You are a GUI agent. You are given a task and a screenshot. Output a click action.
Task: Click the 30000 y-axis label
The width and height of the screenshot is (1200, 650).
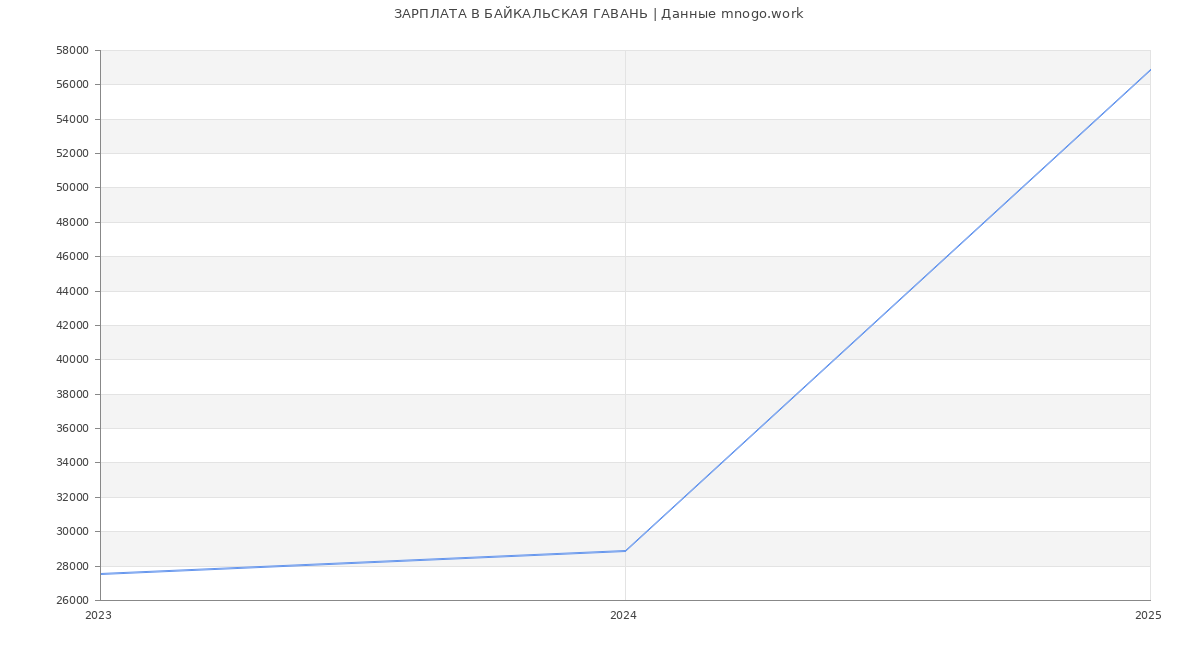[x=72, y=532]
